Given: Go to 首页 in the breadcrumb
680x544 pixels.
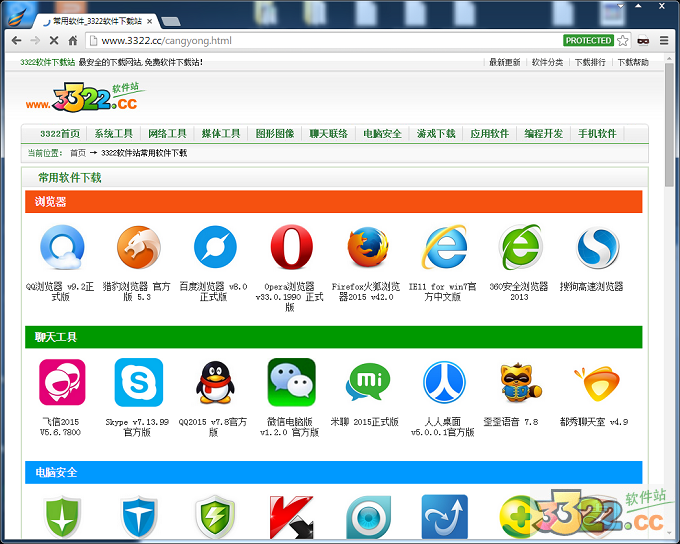Looking at the screenshot, I should [78, 153].
